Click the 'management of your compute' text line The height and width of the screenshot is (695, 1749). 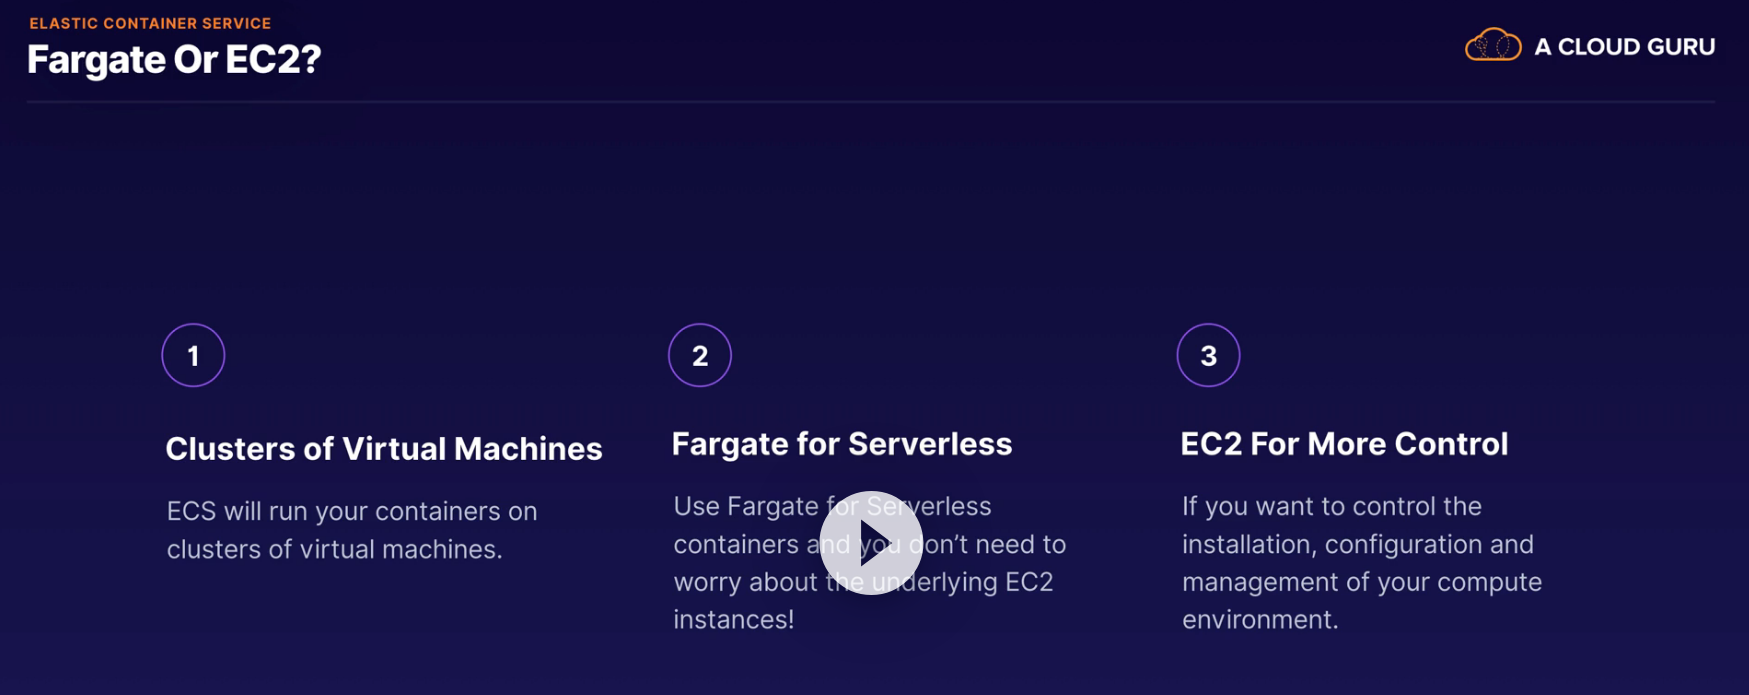pos(1361,582)
